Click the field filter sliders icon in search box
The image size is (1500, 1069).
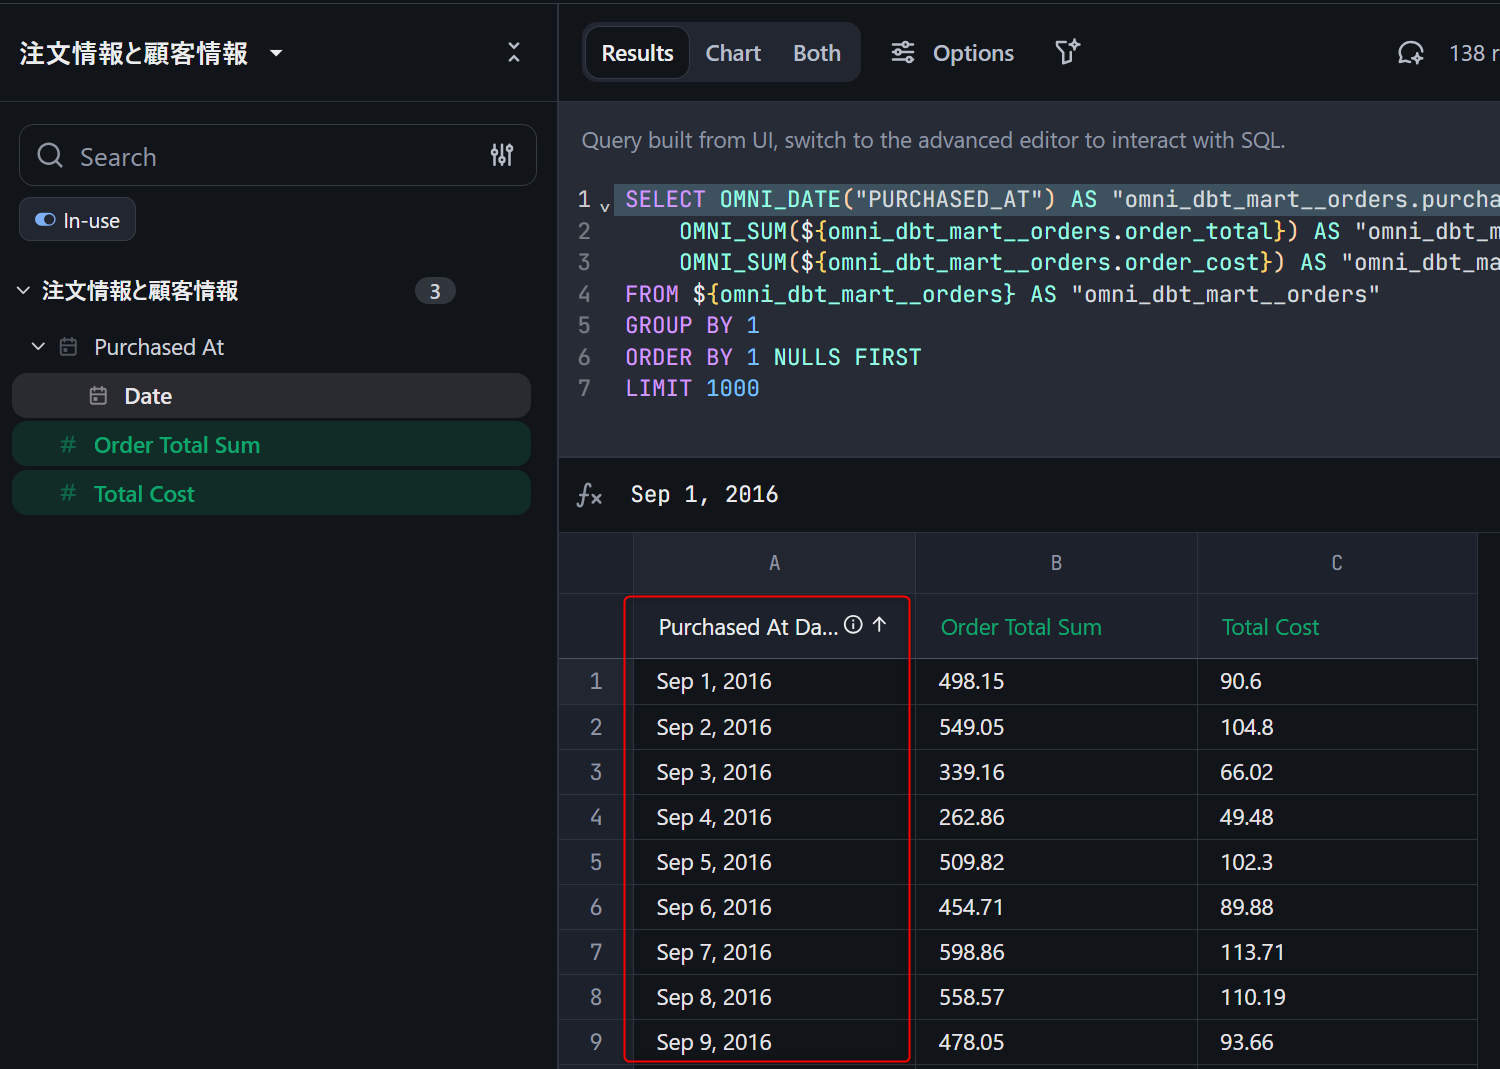pyautogui.click(x=501, y=155)
